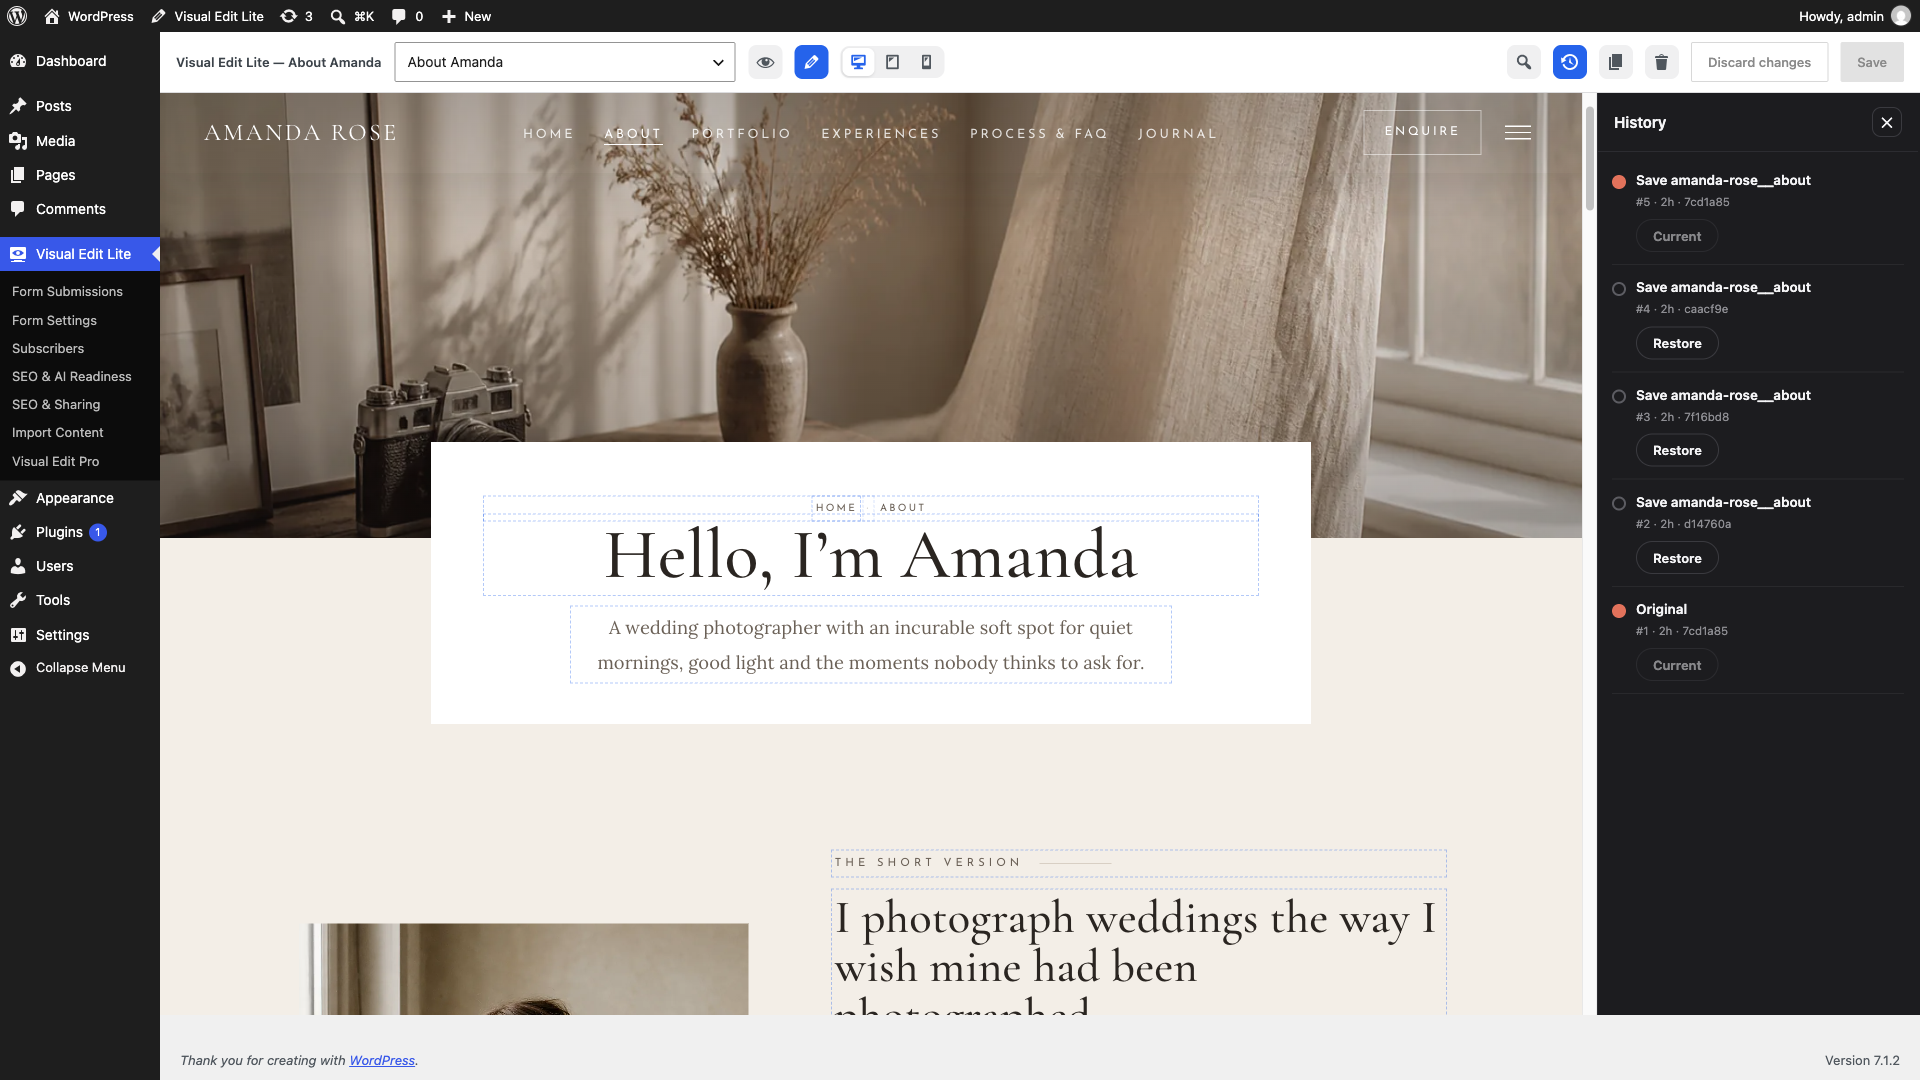1920x1080 pixels.
Task: Click PORTFOLIO in preview navigation
Action: coord(741,134)
